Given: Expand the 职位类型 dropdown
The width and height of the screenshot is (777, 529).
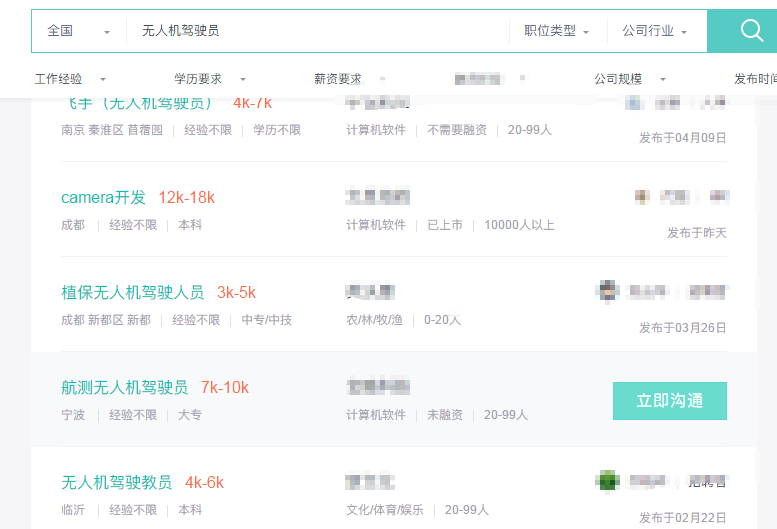Looking at the screenshot, I should click(x=557, y=31).
